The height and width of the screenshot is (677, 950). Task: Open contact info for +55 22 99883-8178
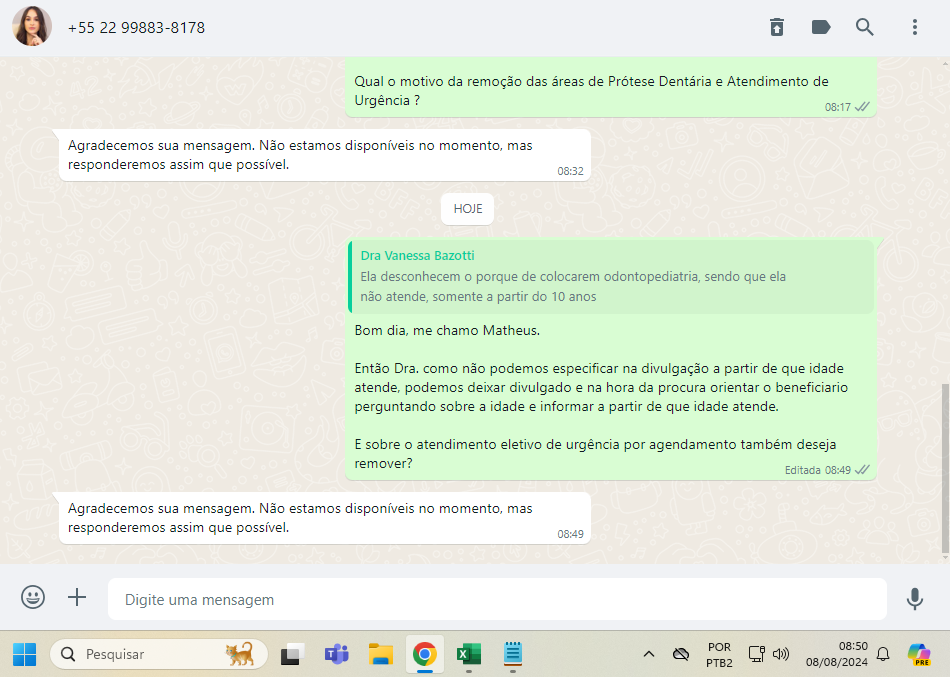[136, 28]
